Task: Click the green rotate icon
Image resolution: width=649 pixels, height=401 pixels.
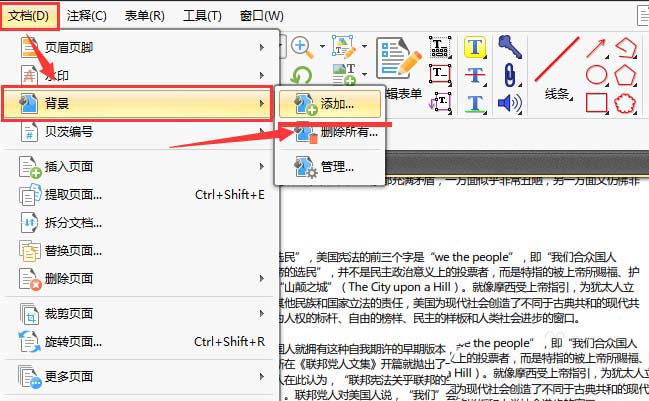Action: click(x=301, y=76)
